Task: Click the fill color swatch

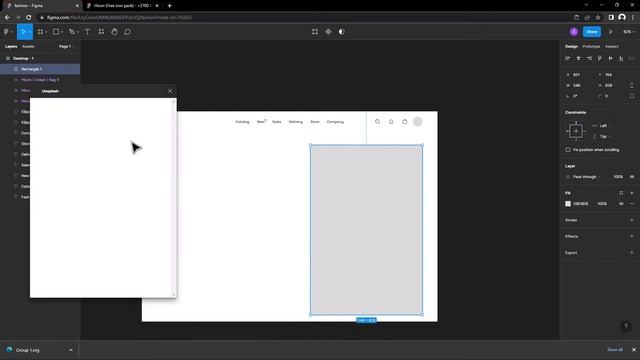Action: (x=568, y=204)
